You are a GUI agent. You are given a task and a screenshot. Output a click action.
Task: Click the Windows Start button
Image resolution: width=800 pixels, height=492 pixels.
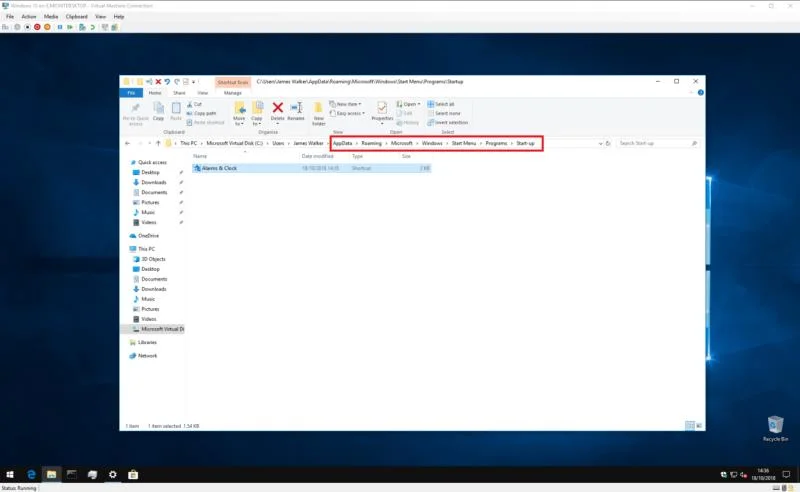(10, 475)
